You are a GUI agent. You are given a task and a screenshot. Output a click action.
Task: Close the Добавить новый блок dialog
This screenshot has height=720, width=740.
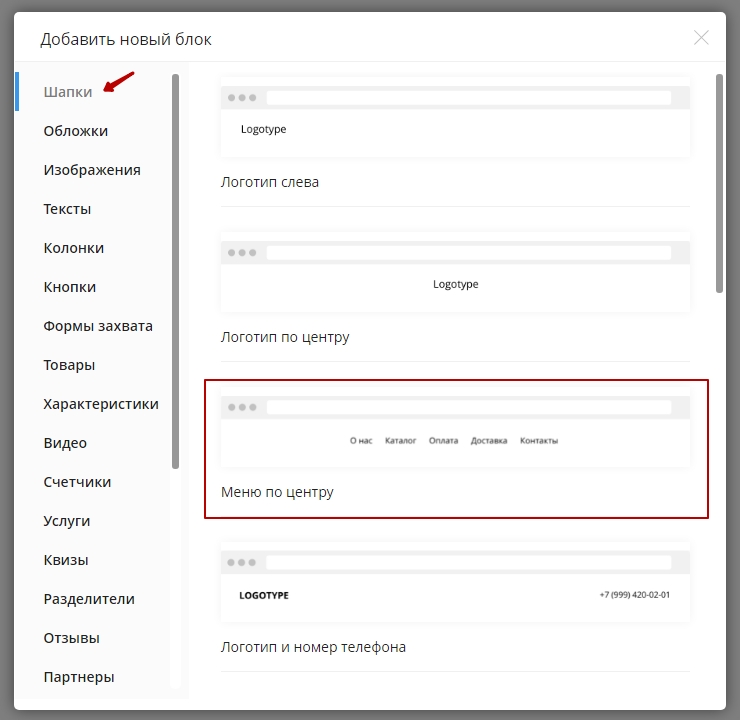pyautogui.click(x=701, y=38)
